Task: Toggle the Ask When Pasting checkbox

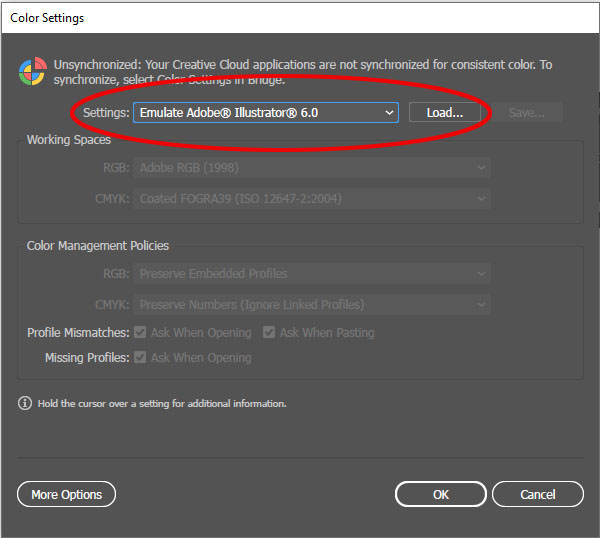Action: coord(270,333)
